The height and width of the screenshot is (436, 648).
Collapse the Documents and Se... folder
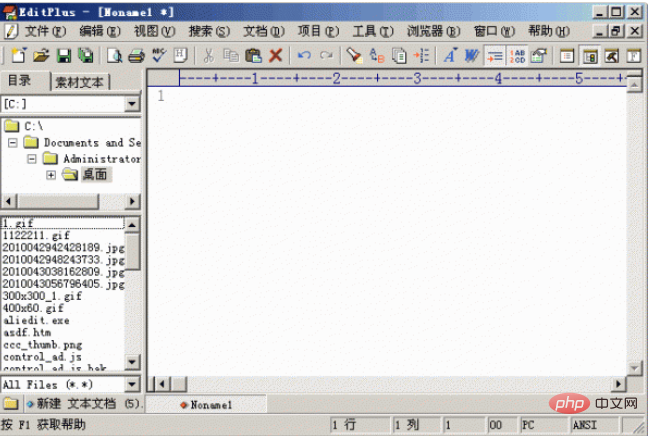[x=12, y=143]
